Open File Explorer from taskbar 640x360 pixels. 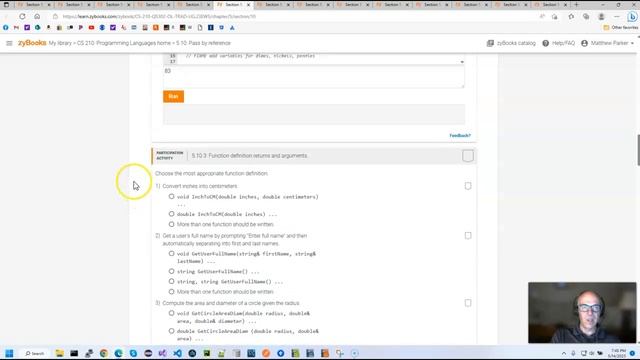coord(60,353)
